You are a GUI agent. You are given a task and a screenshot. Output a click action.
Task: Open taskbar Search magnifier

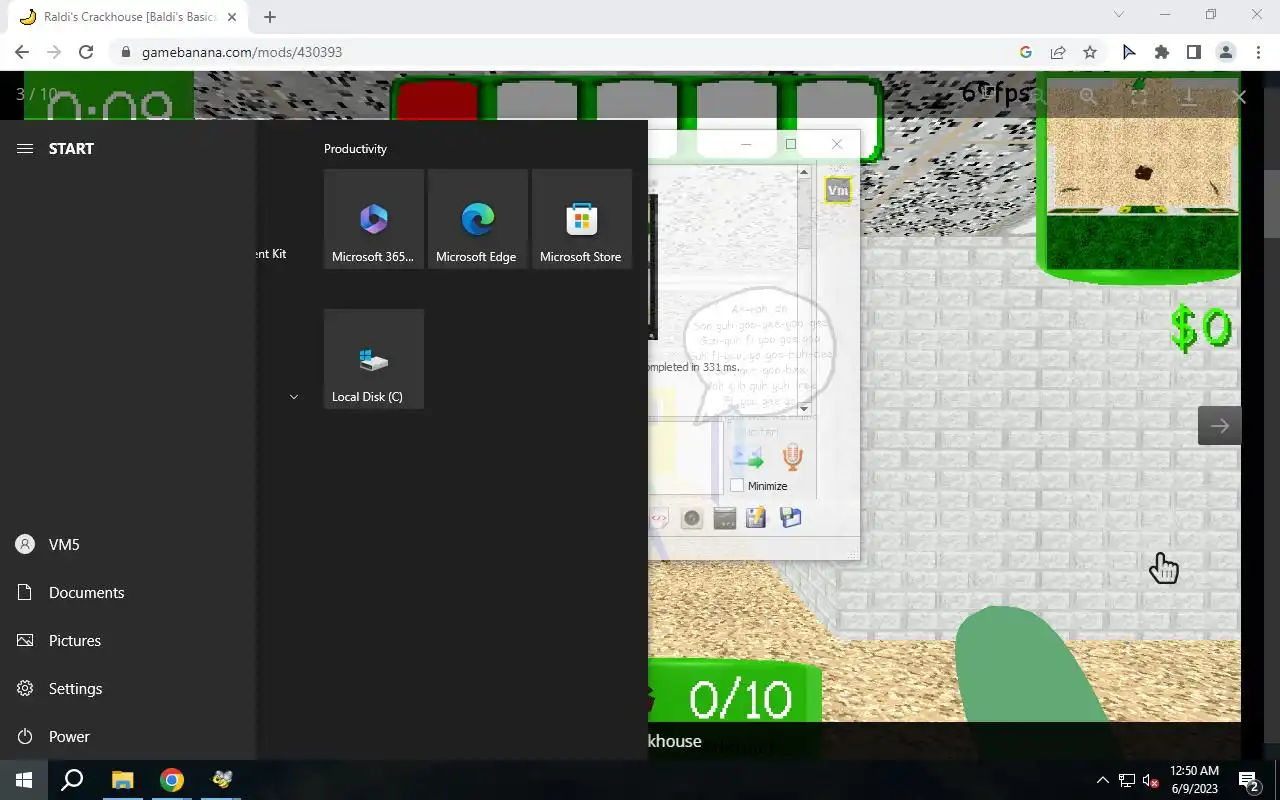tap(72, 780)
